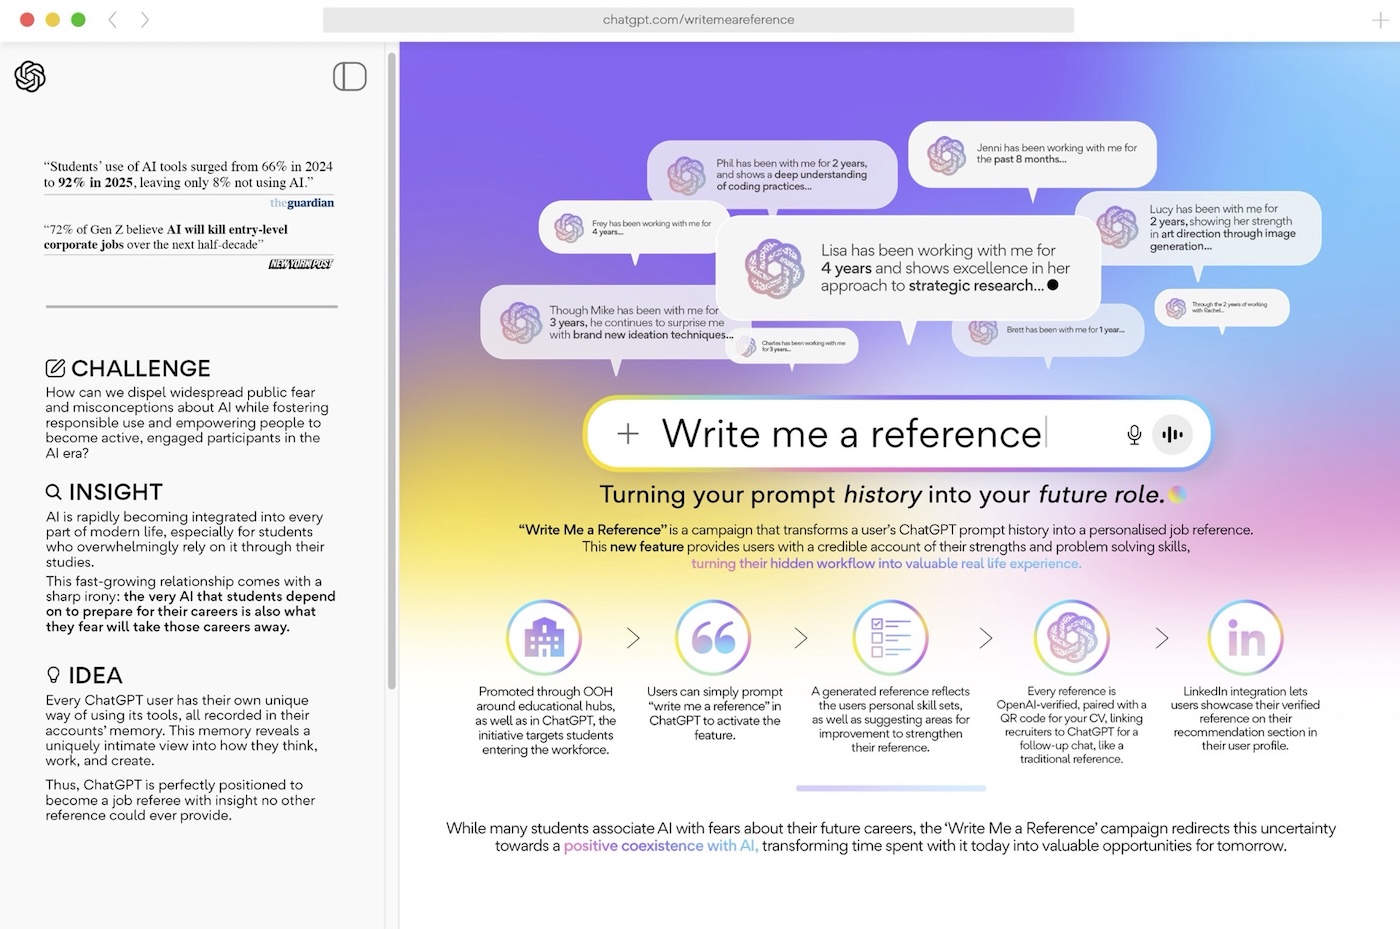Screen dimensions: 1400x929
Task: Click the plus attach icon in prompt bar
Action: click(628, 433)
